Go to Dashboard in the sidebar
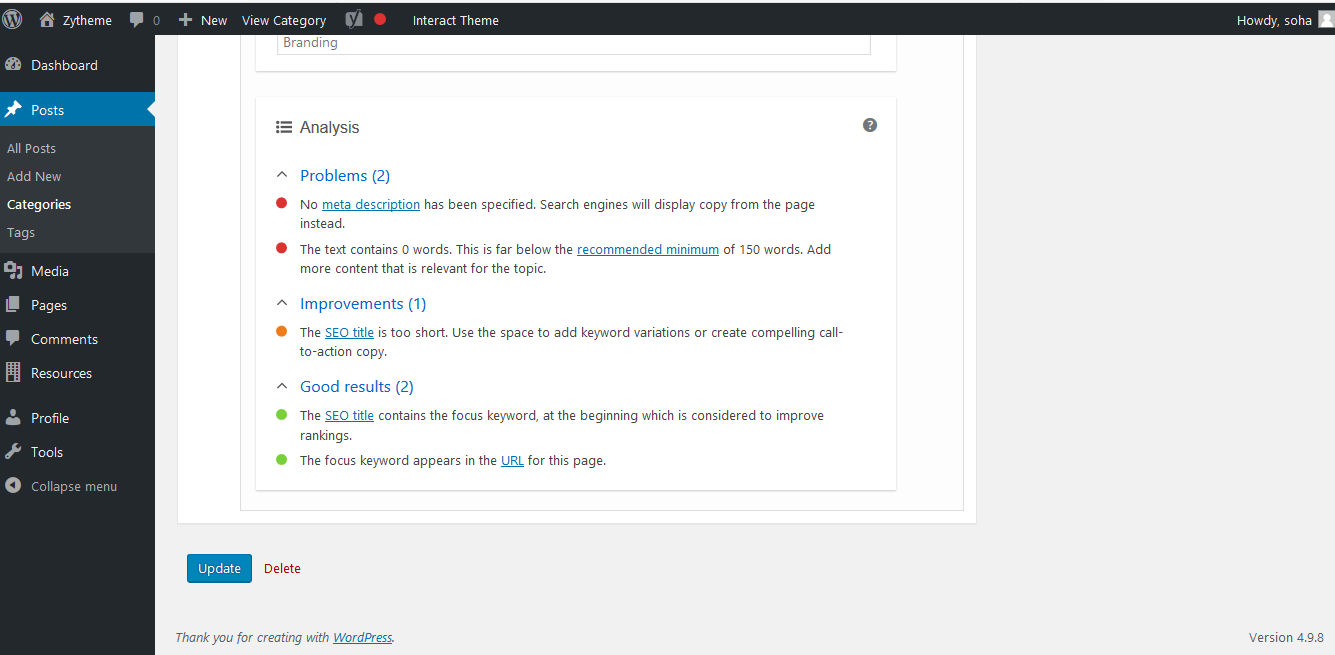Viewport: 1335px width, 655px height. point(77,65)
